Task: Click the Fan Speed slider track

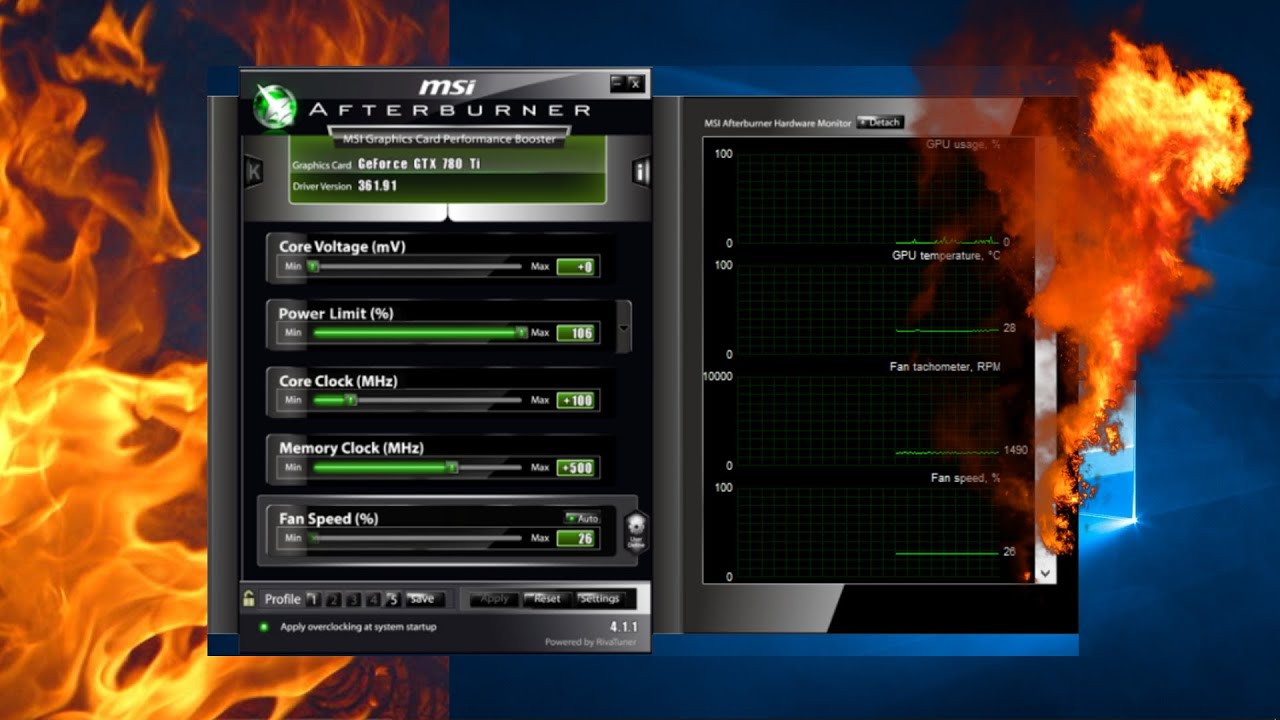Action: [x=415, y=538]
